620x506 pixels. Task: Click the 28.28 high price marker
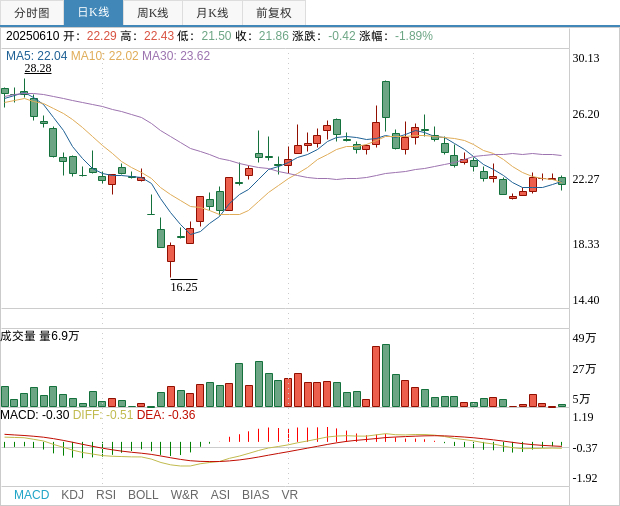38,69
